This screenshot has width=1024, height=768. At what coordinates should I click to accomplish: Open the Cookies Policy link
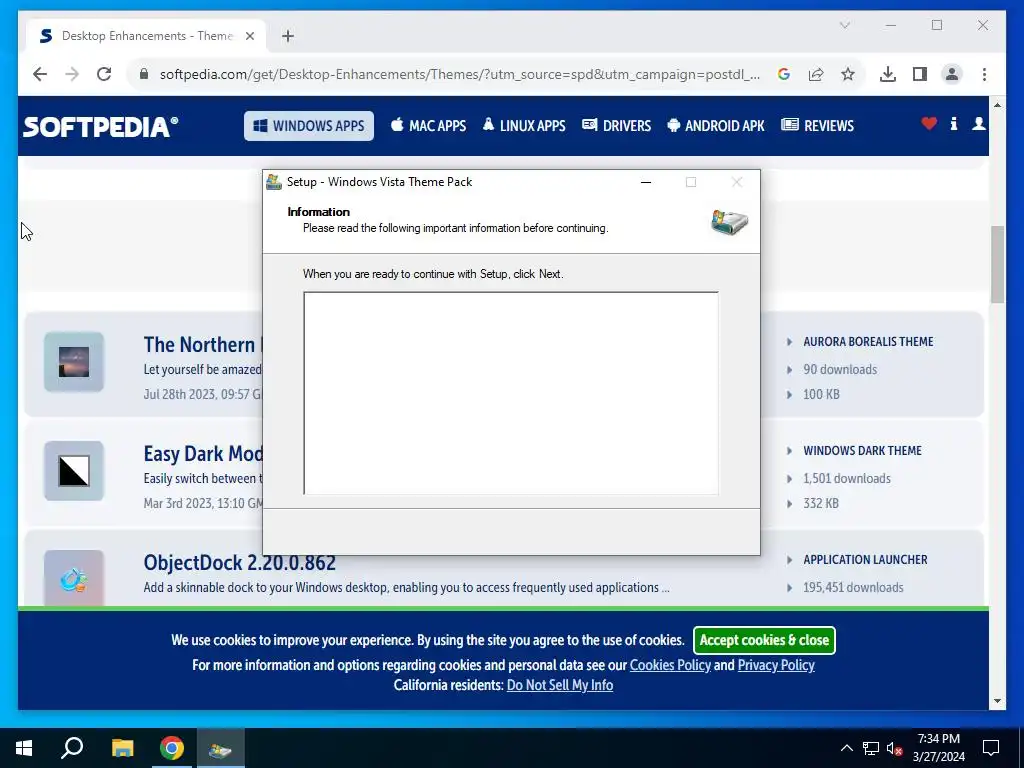pyautogui.click(x=670, y=665)
